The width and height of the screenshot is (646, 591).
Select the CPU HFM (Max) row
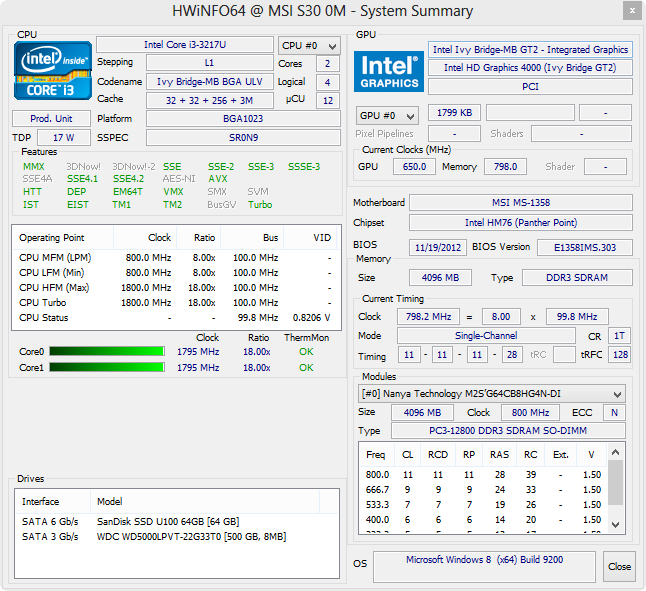(x=176, y=287)
